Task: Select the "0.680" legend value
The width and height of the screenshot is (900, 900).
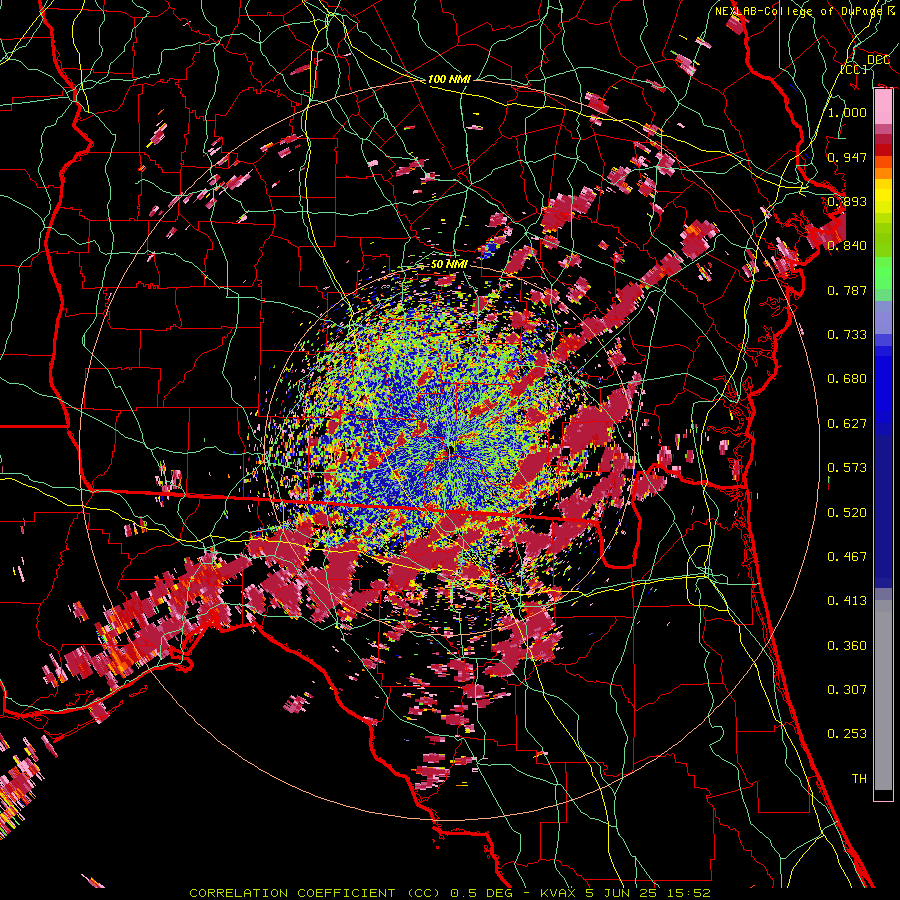Action: (x=847, y=379)
